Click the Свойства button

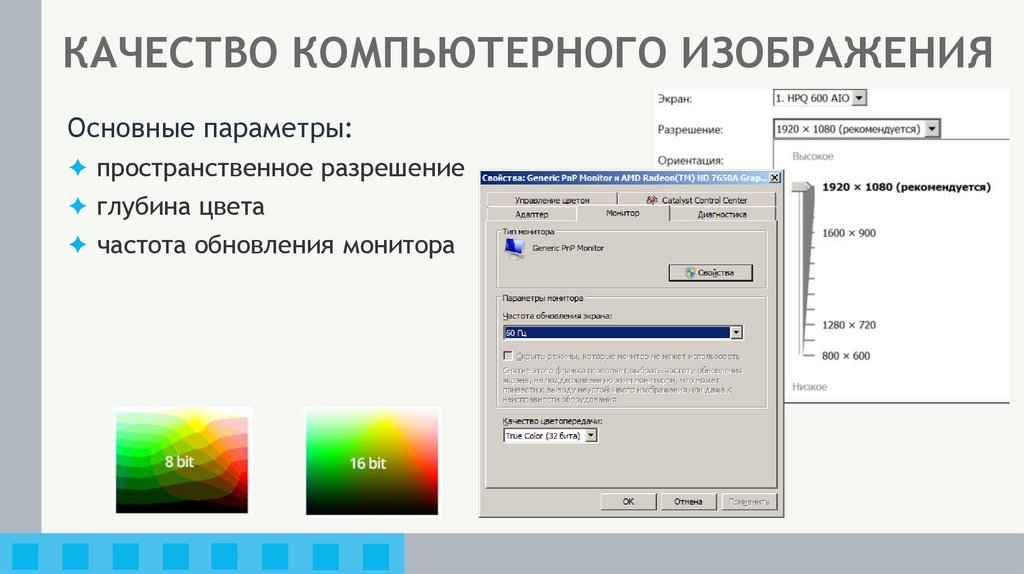(711, 273)
